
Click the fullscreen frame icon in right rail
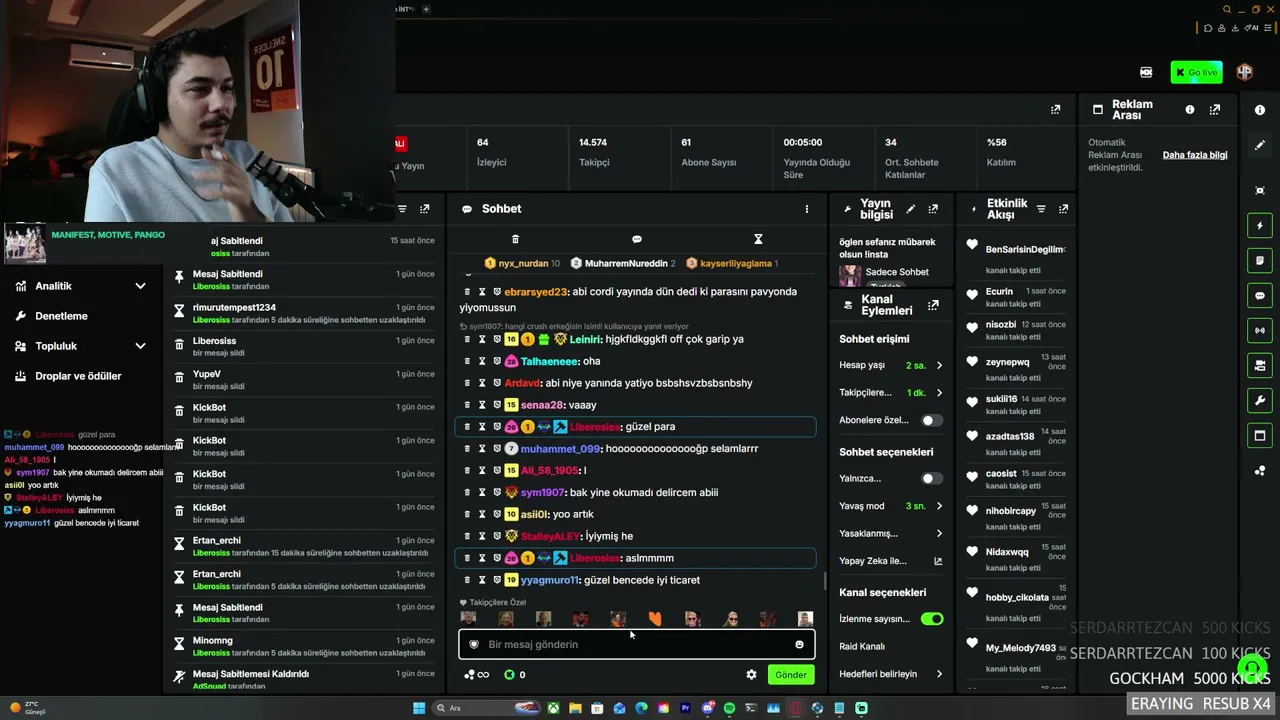[1260, 191]
